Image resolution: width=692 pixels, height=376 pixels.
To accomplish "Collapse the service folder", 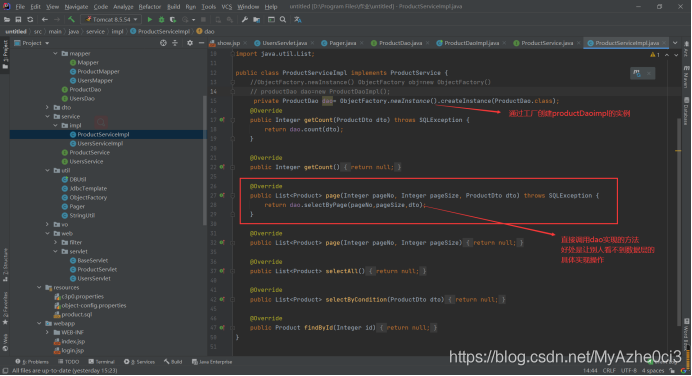I will click(47, 117).
